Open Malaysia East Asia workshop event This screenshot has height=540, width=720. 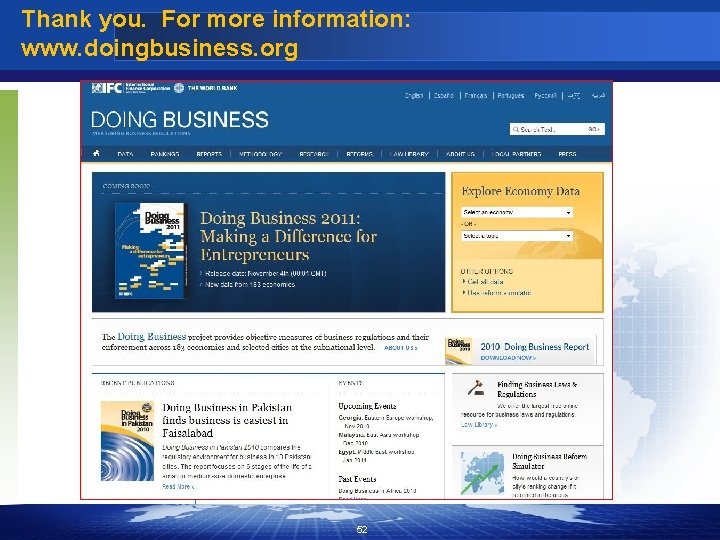point(379,439)
